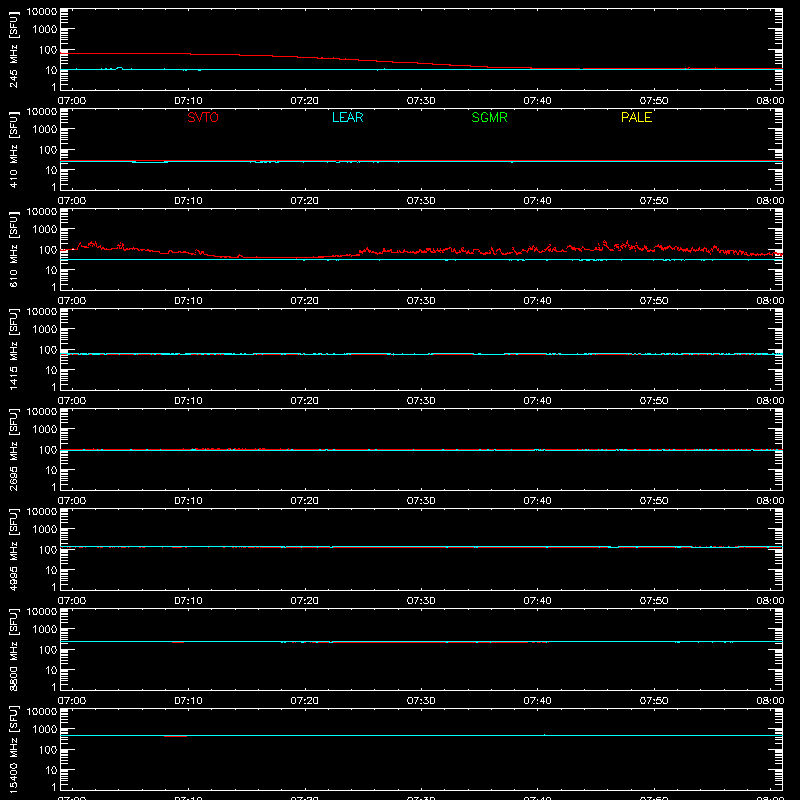Screen dimensions: 800x800
Task: Click 07:00 tick label below 610 MHz panel
Action: [x=72, y=301]
